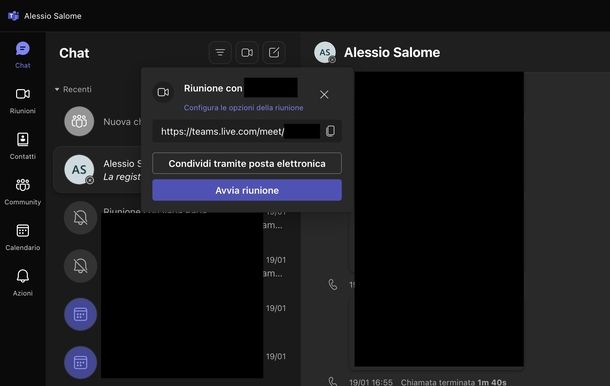Viewport: 610px width, 386px height.
Task: Open the Alessio Salome chat in list
Action: coord(97,170)
